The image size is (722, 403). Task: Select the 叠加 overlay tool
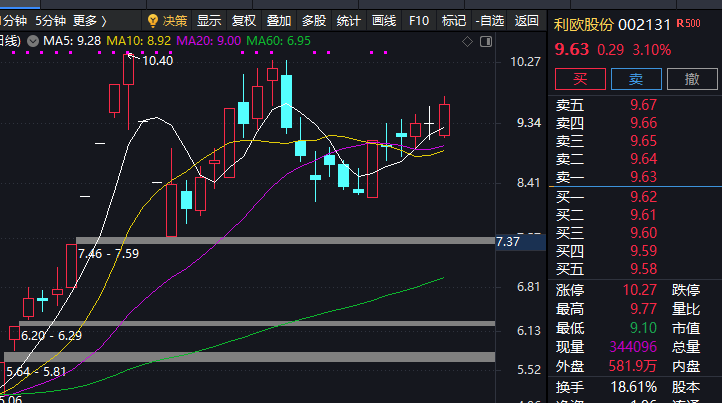pos(279,21)
